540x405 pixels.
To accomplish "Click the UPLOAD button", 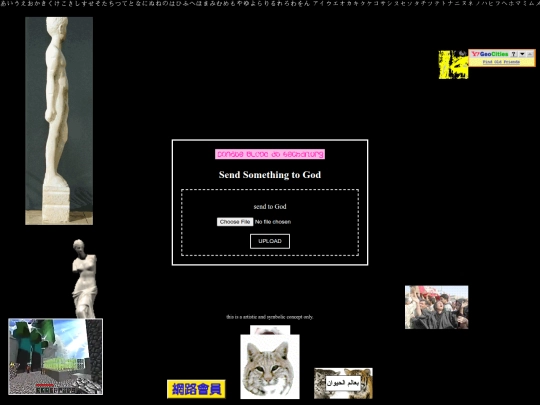I will (x=270, y=241).
